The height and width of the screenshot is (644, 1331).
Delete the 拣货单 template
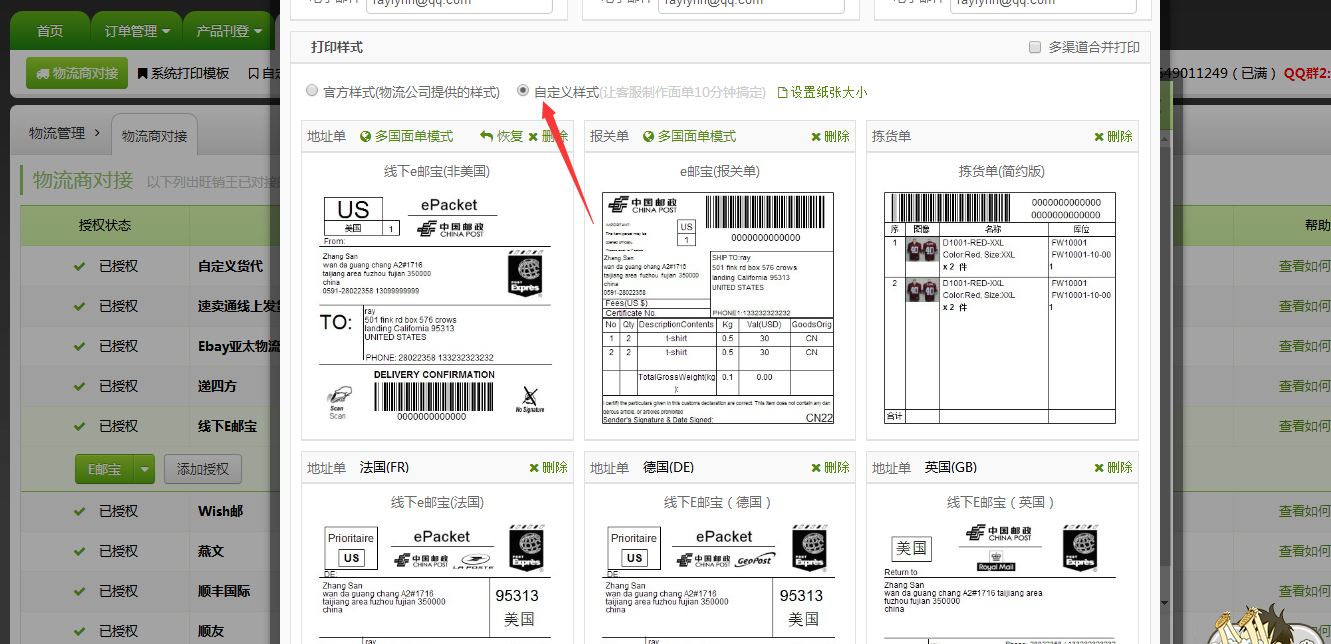1113,136
